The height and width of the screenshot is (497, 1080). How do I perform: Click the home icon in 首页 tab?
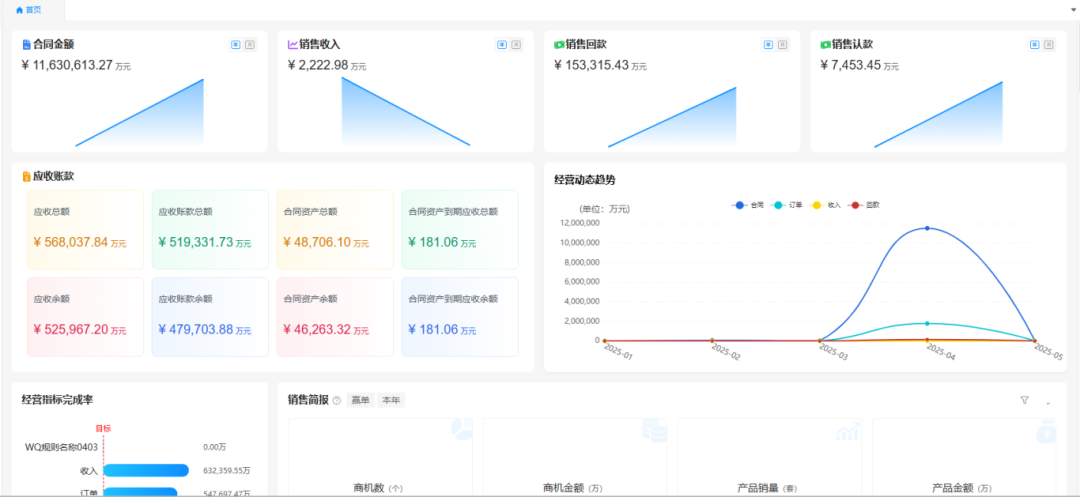[x=19, y=9]
